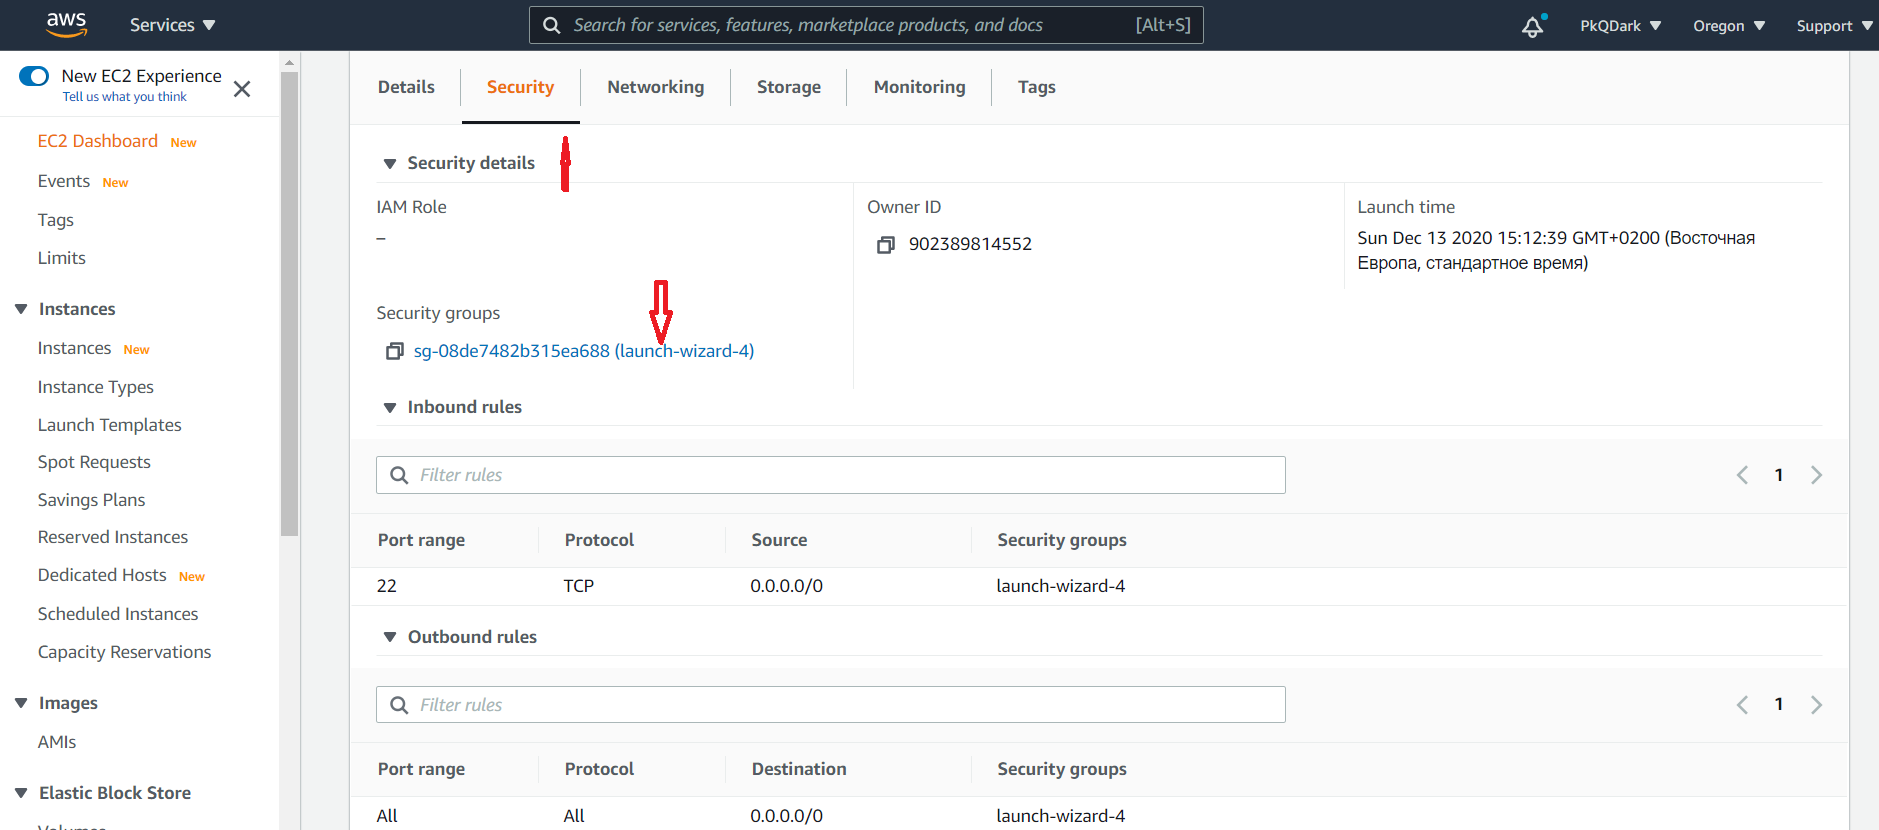This screenshot has height=830, width=1879.
Task: Go to next page of outbound rules
Action: [x=1816, y=705]
